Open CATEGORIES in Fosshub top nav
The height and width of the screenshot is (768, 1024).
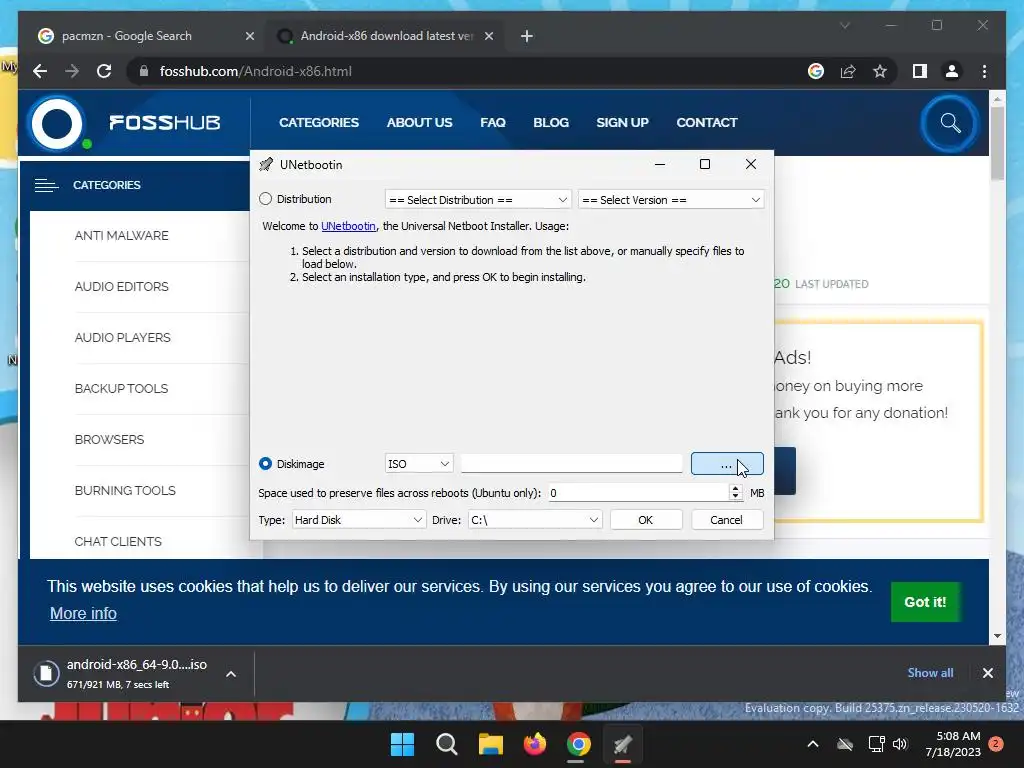click(x=319, y=122)
